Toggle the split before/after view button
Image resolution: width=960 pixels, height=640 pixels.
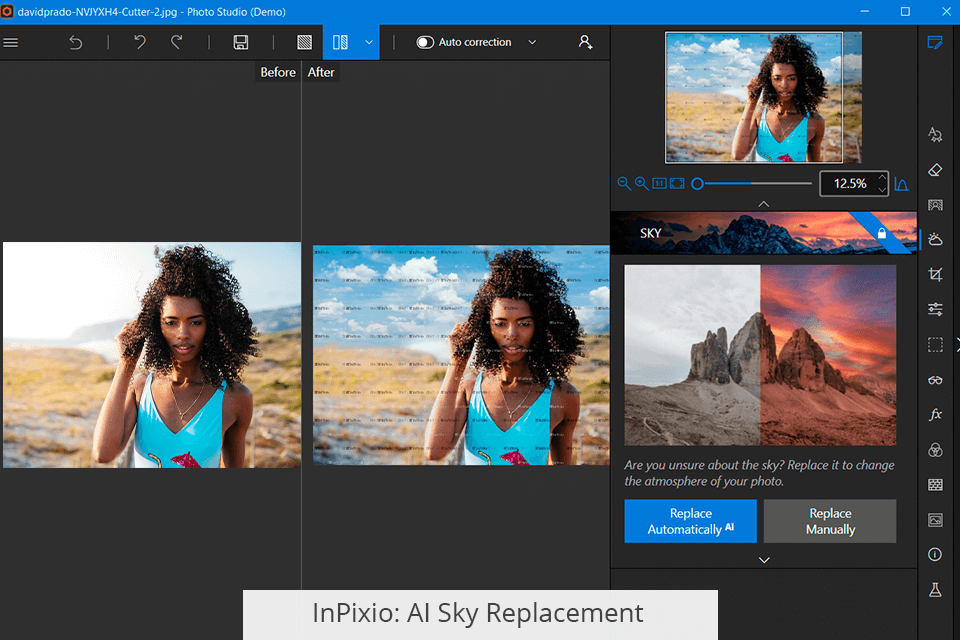(x=340, y=42)
